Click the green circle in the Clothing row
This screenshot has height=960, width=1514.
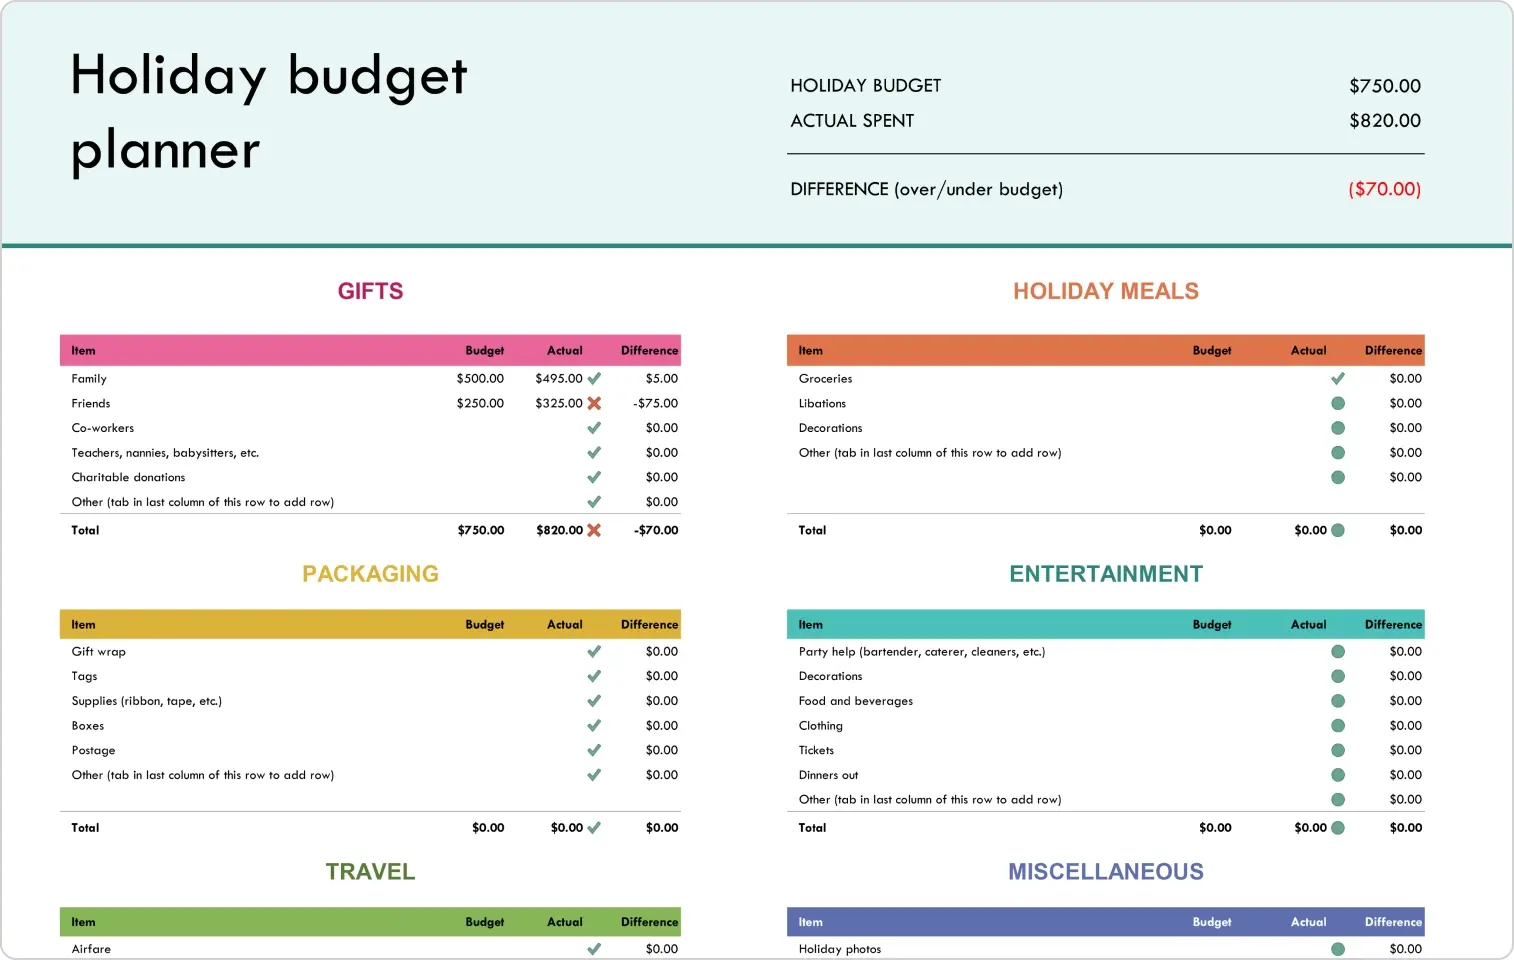tap(1338, 726)
